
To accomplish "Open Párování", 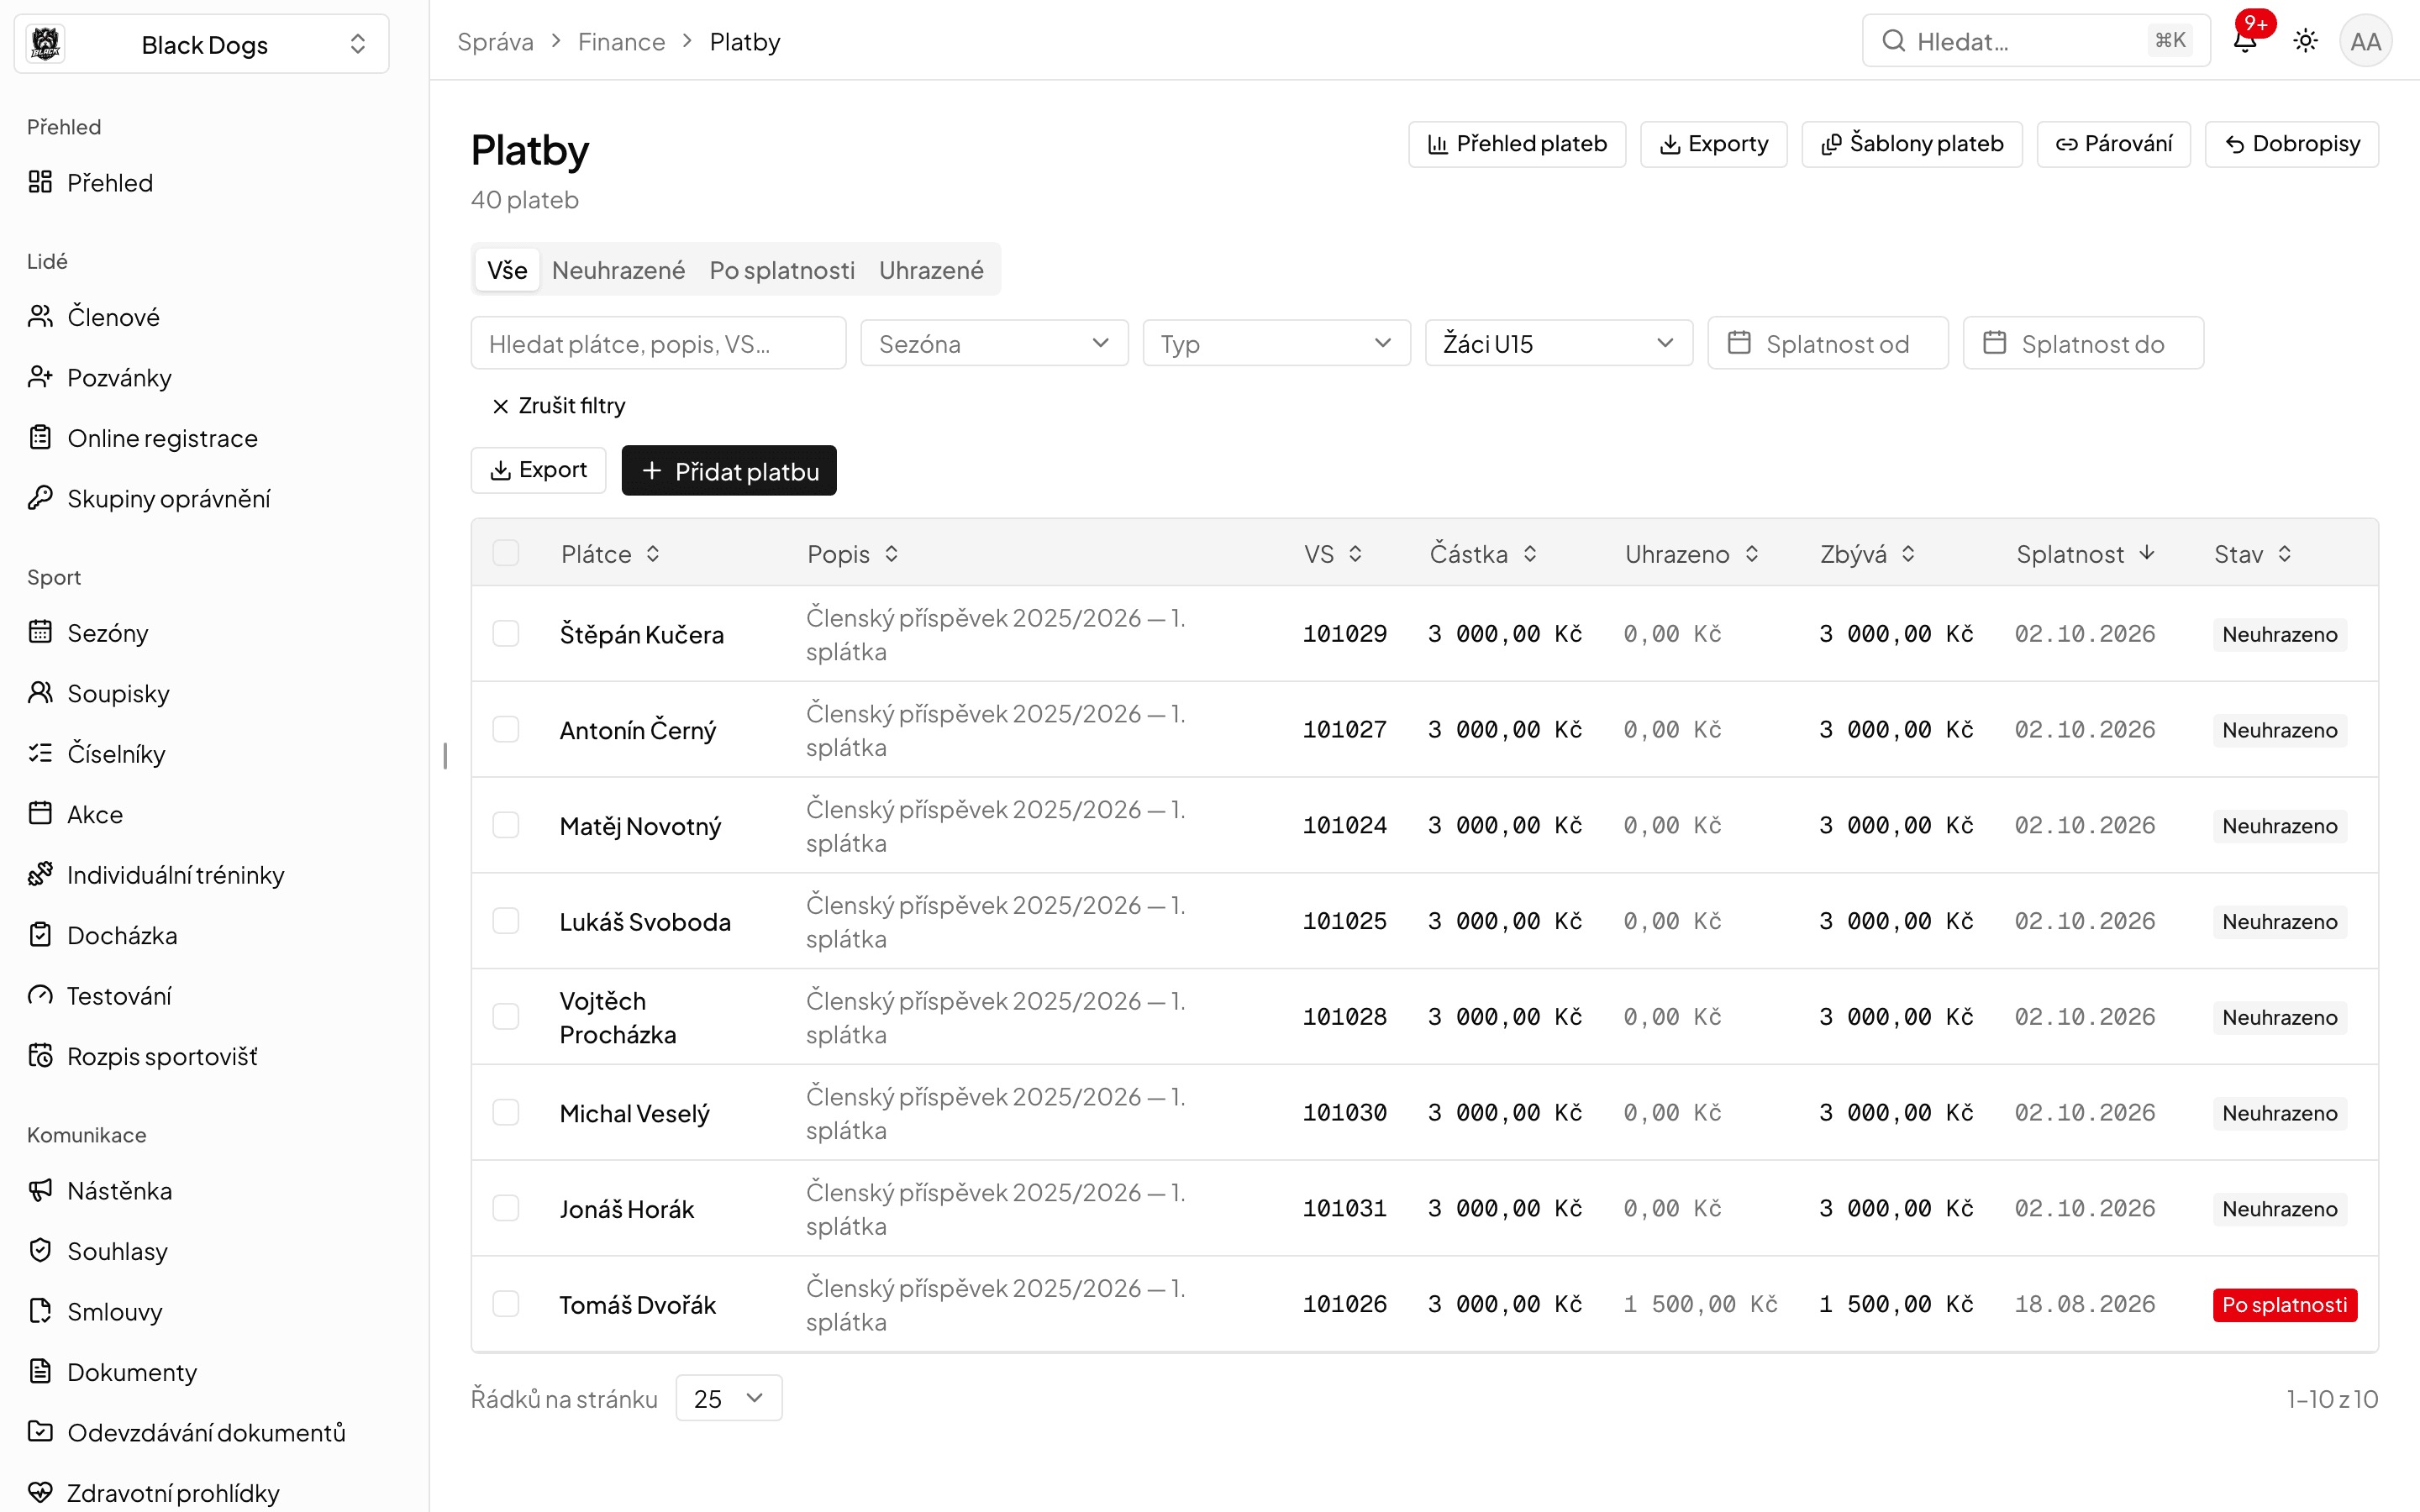I will point(2113,144).
